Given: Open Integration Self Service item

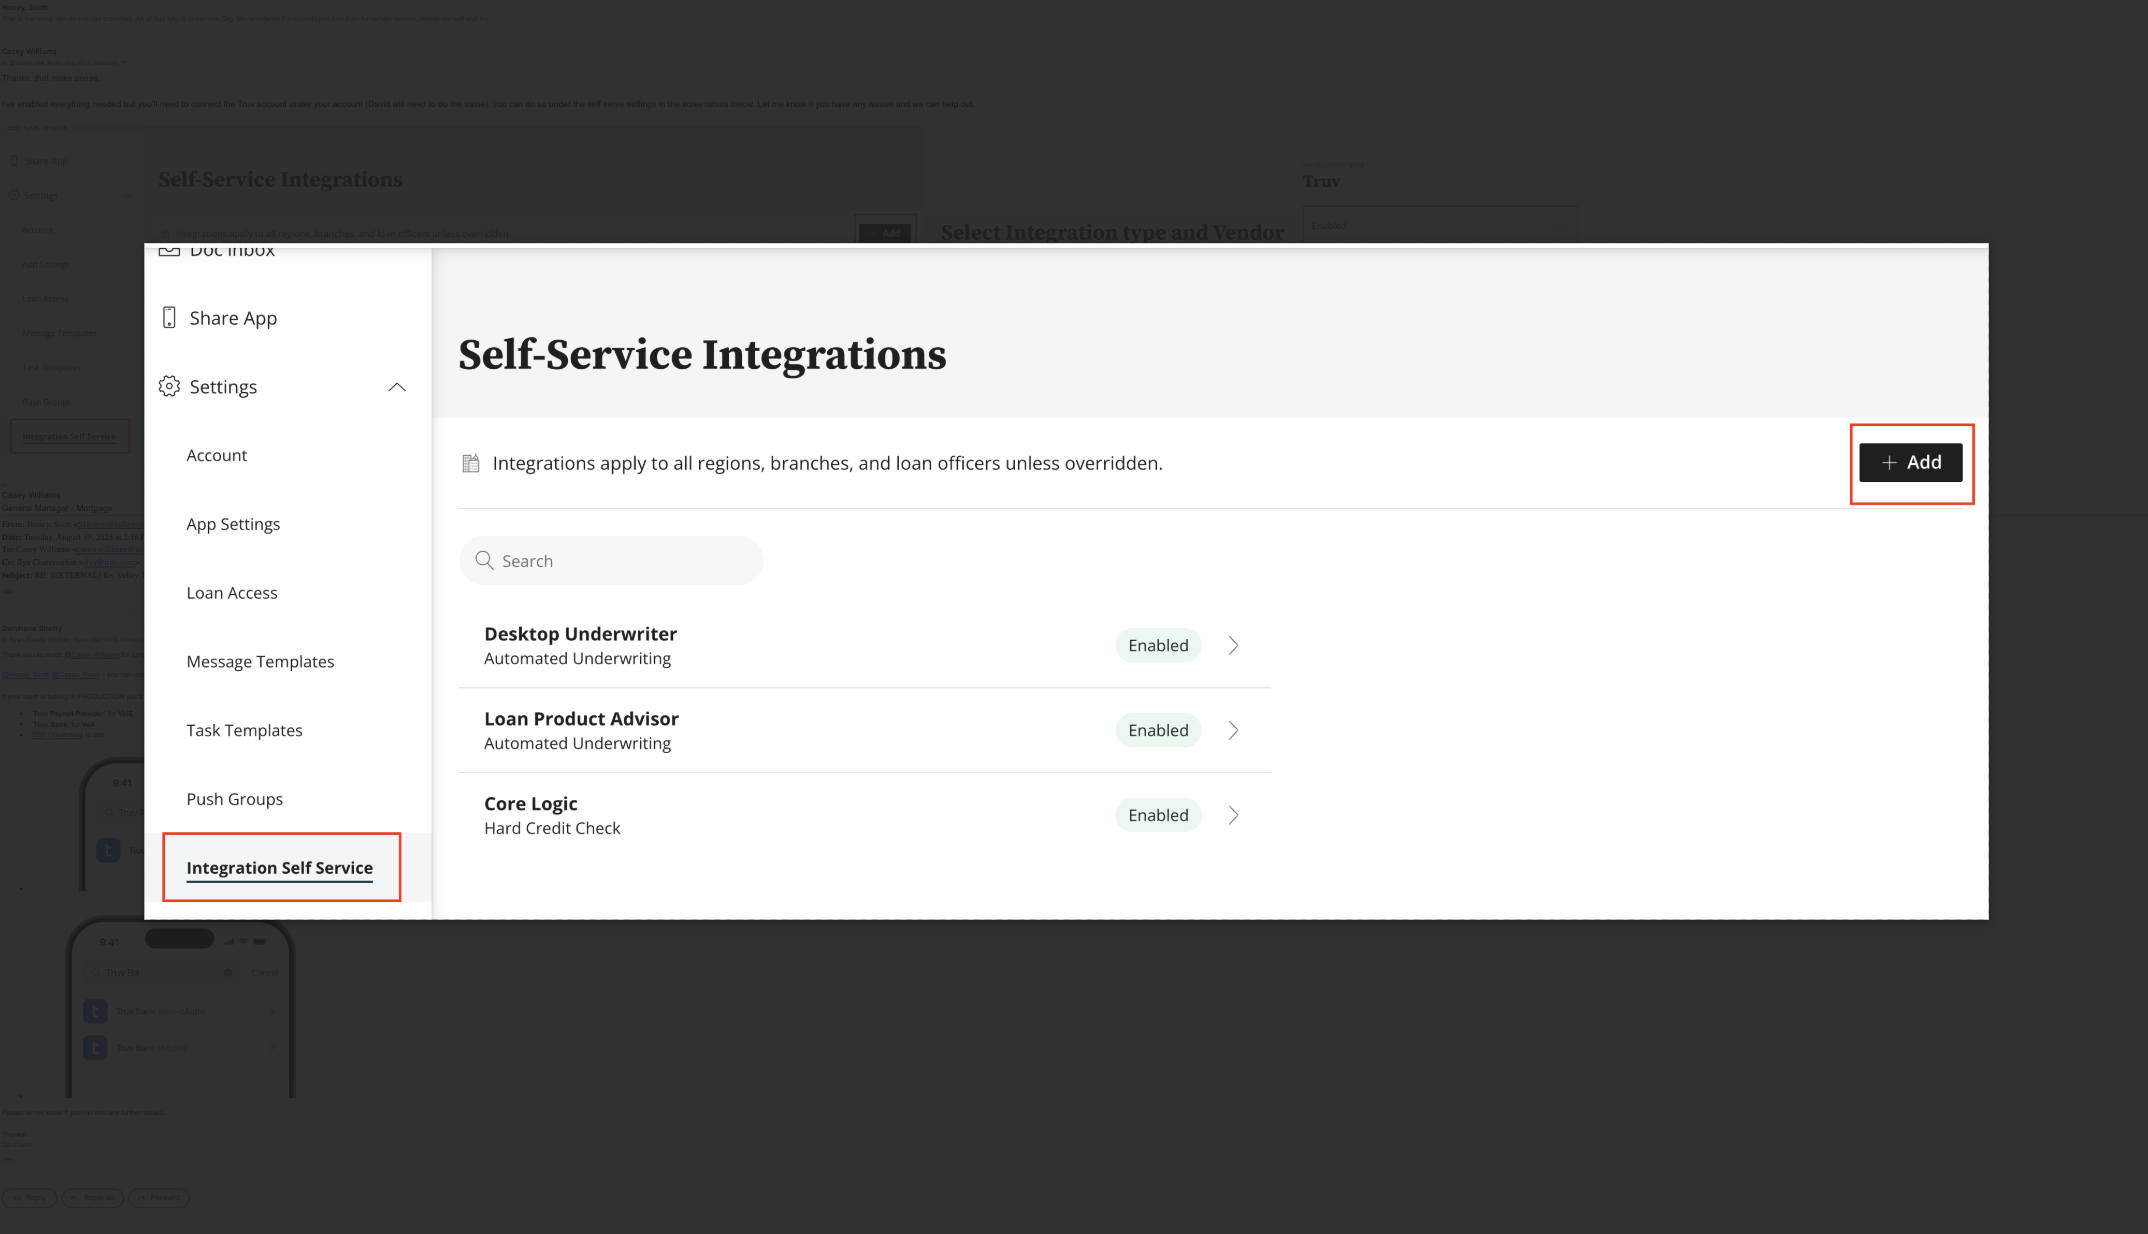Looking at the screenshot, I should pyautogui.click(x=279, y=868).
